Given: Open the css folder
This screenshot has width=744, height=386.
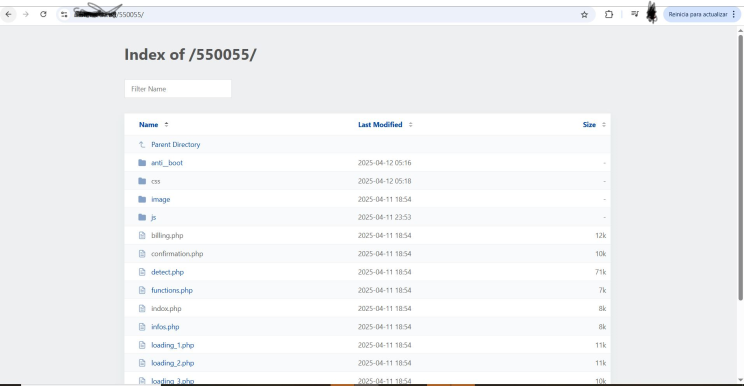Looking at the screenshot, I should pos(156,181).
